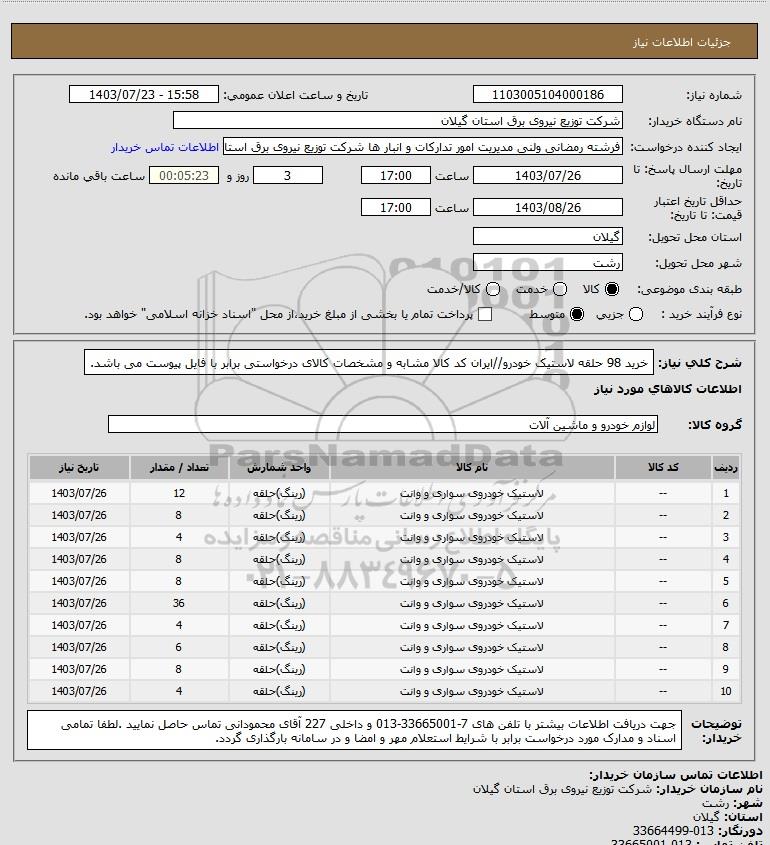Toggle the اسناد خزانه اسلامی payment checkbox
The height and width of the screenshot is (845, 770).
click(x=485, y=314)
